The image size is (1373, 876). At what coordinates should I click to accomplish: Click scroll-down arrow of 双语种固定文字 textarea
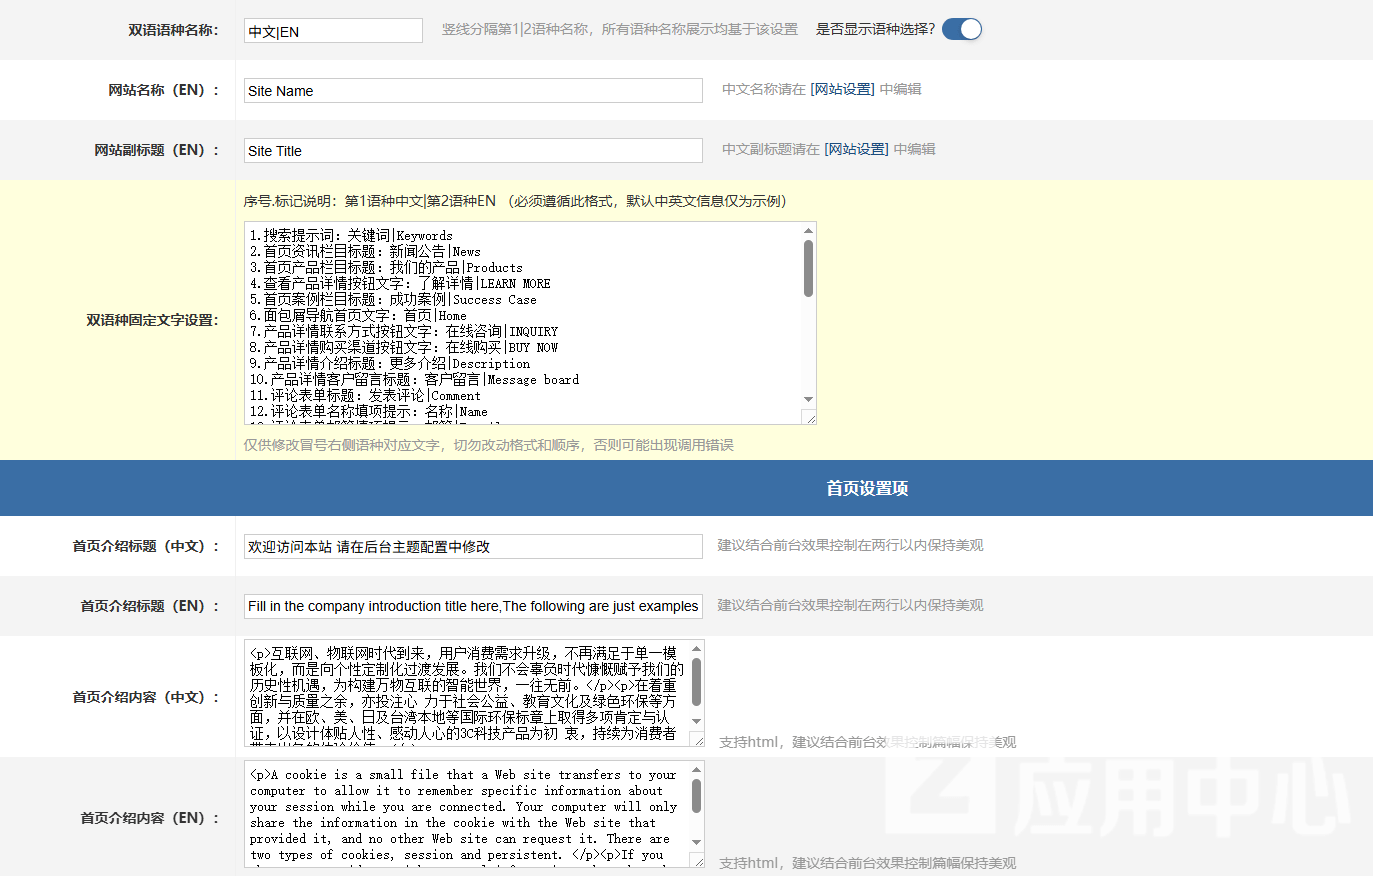point(808,399)
